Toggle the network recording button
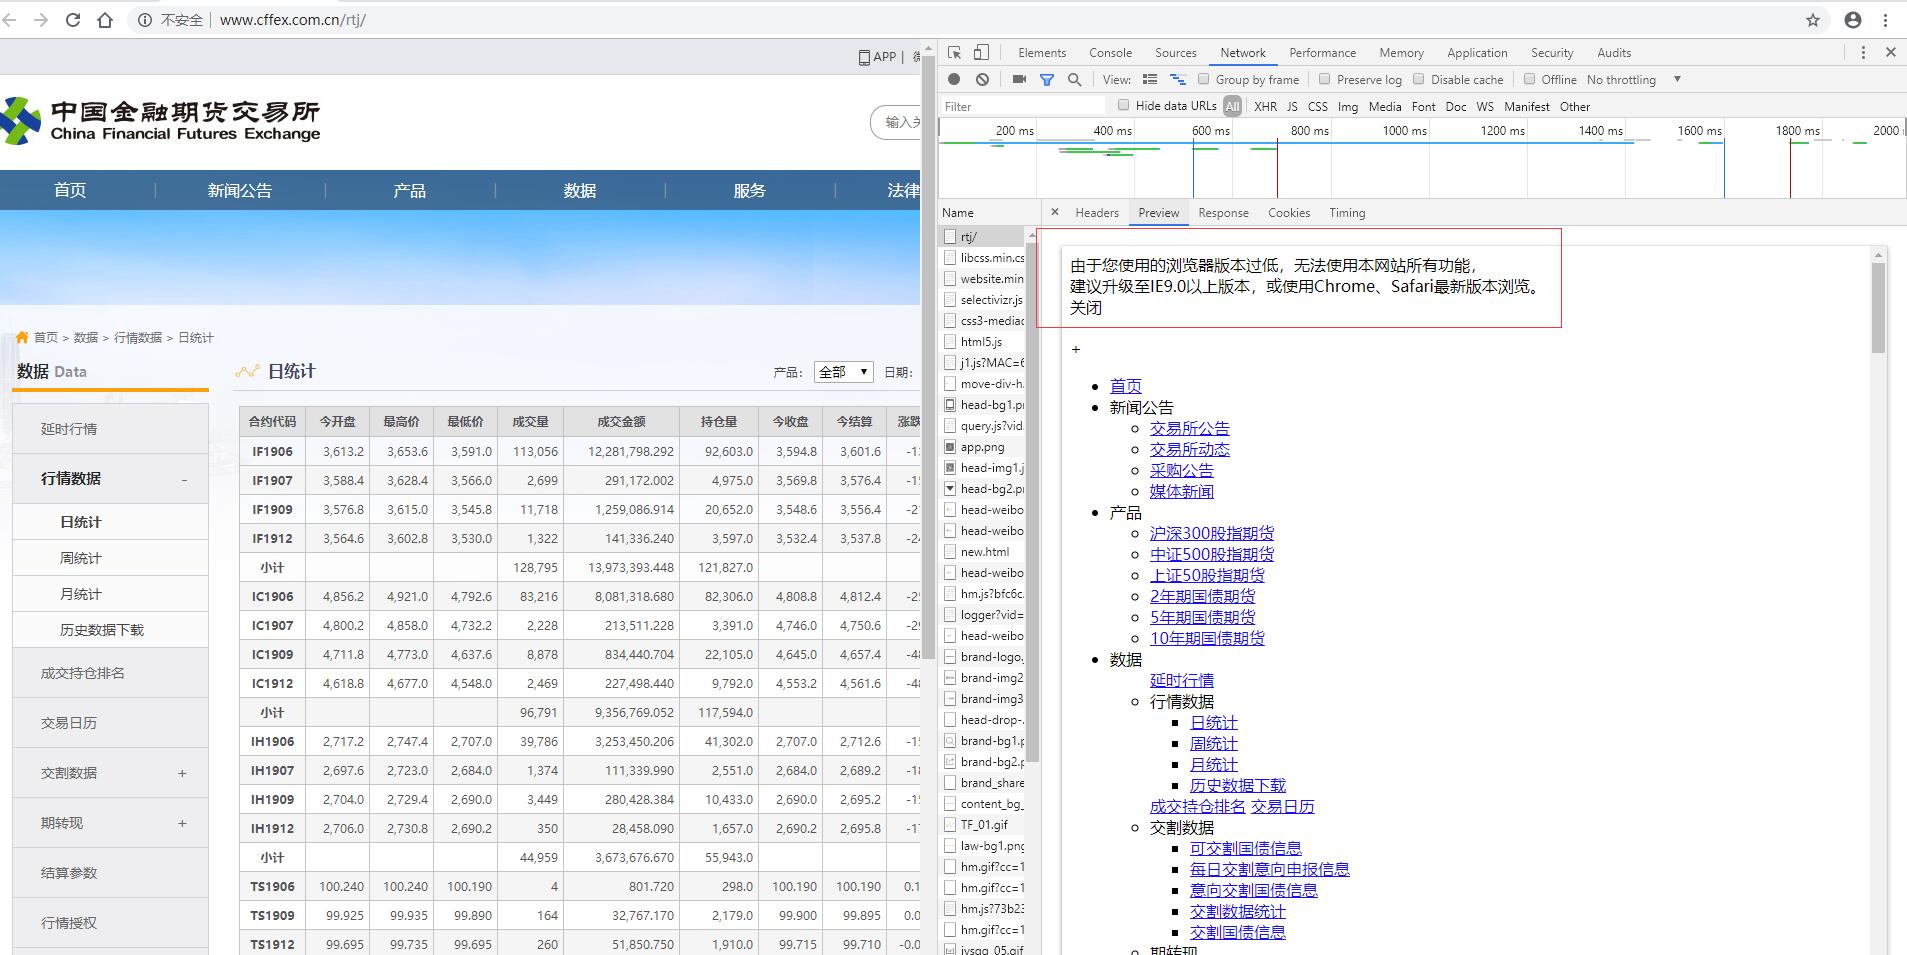The height and width of the screenshot is (955, 1907). [954, 79]
